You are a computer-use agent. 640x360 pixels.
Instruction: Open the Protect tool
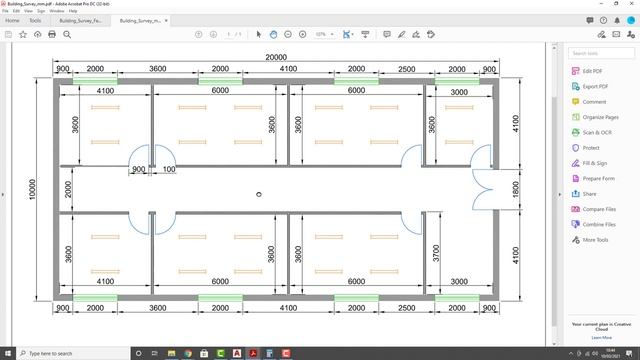coord(591,148)
